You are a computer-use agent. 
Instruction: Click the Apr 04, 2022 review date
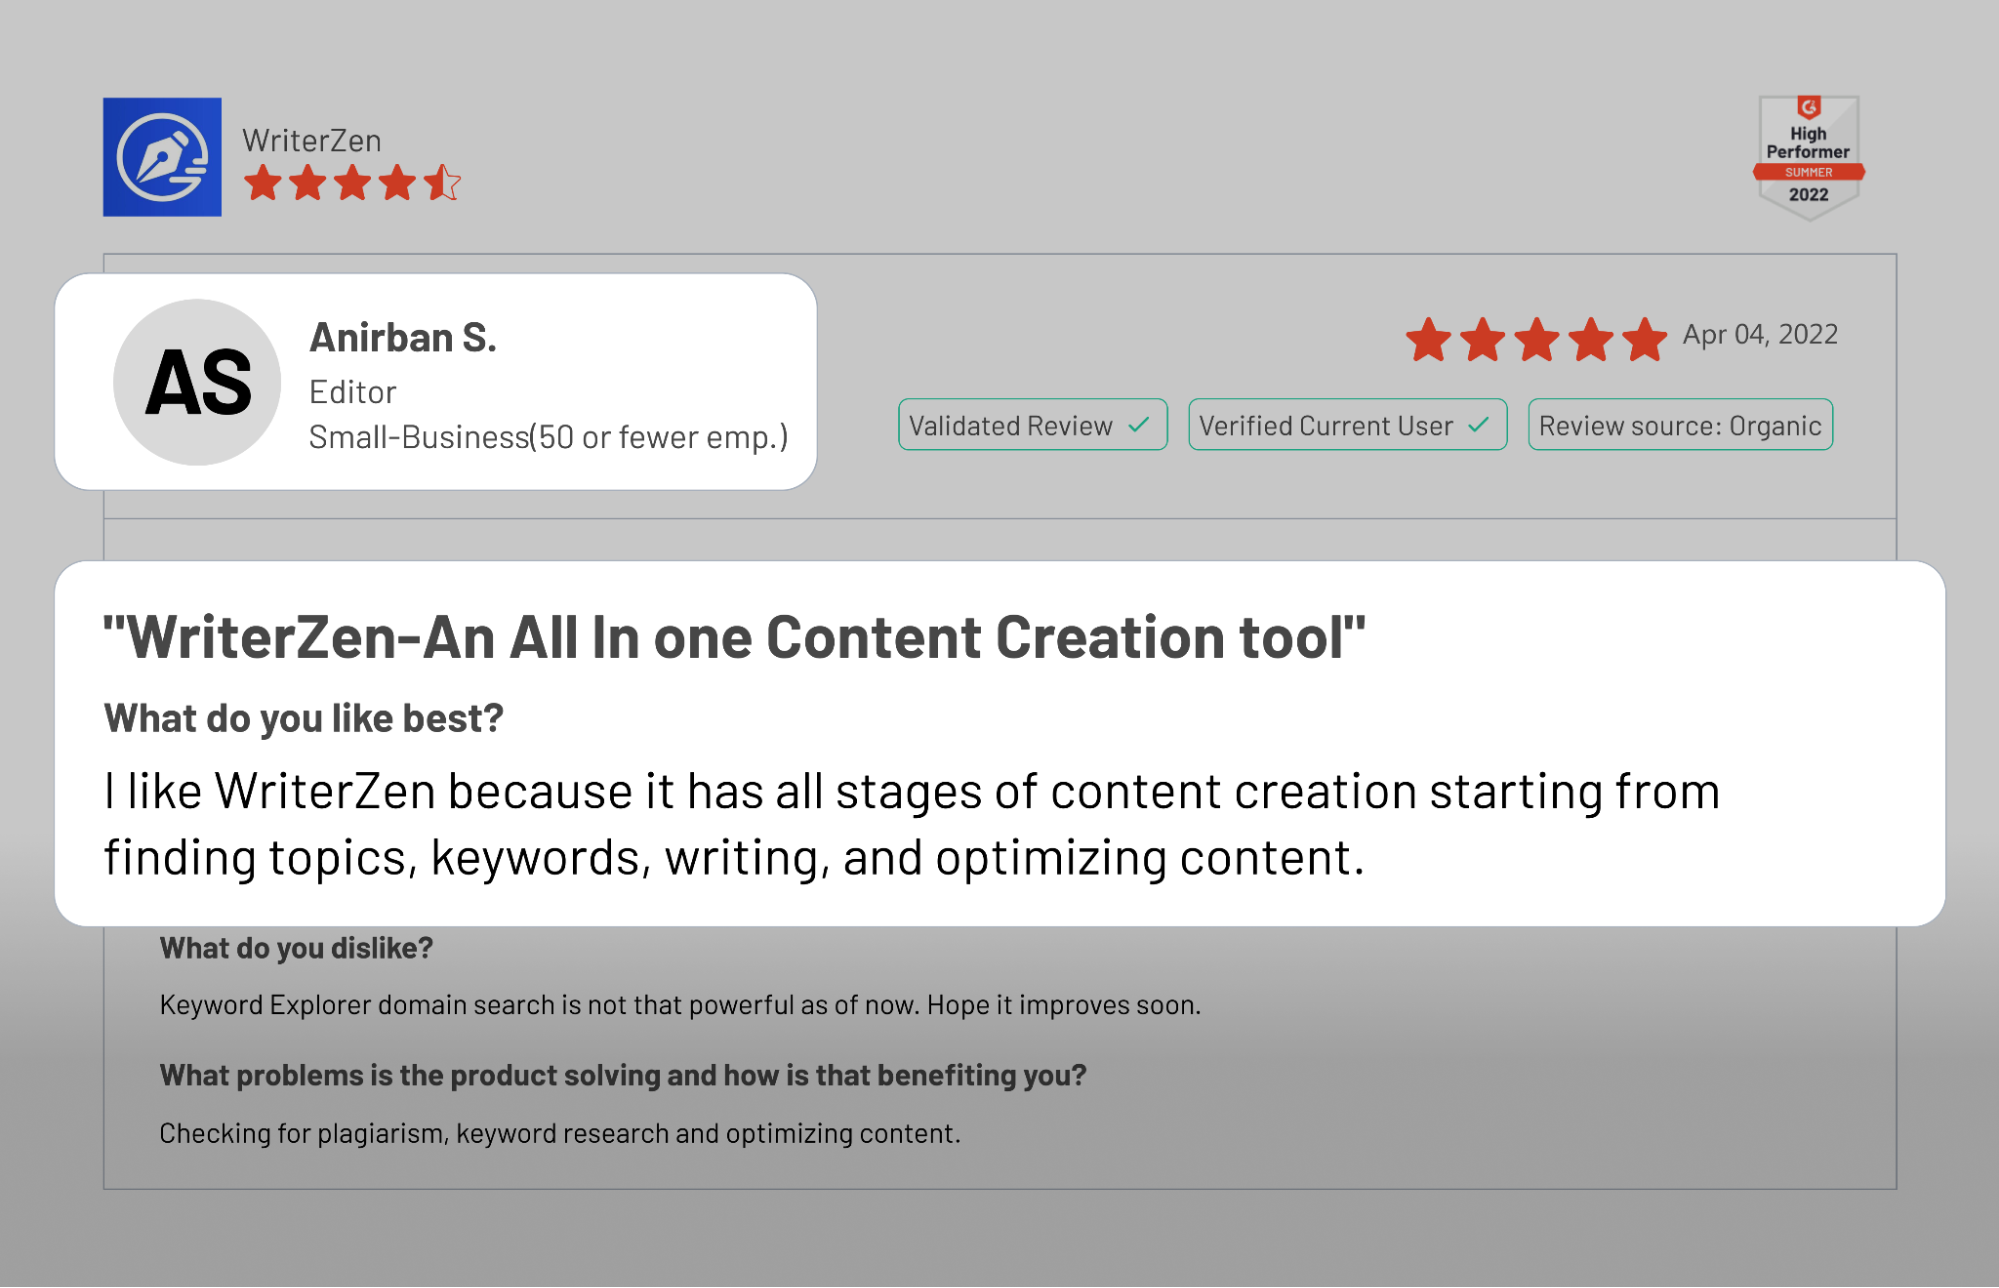[x=1760, y=334]
